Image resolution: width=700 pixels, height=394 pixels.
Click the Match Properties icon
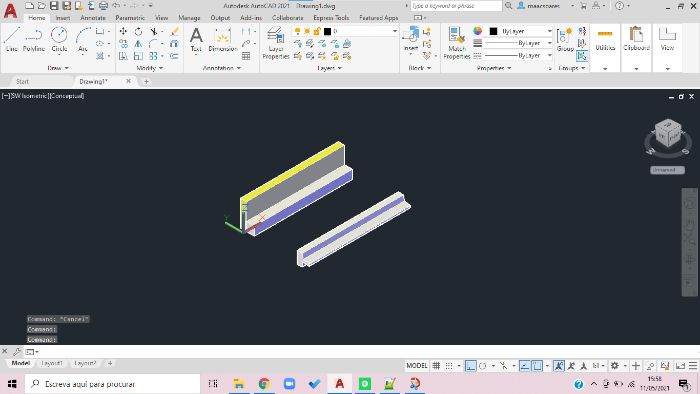pyautogui.click(x=456, y=43)
